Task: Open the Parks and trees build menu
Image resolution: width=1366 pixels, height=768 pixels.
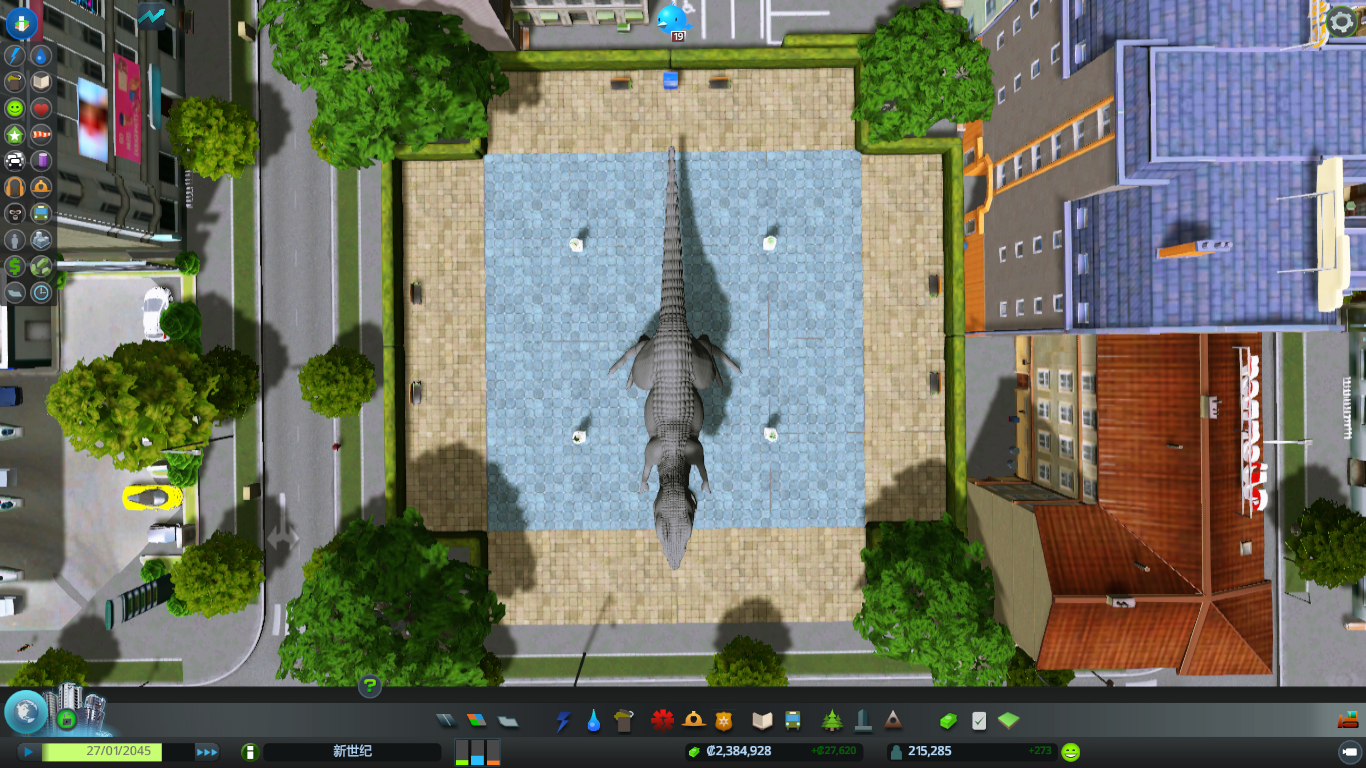Action: (x=831, y=720)
